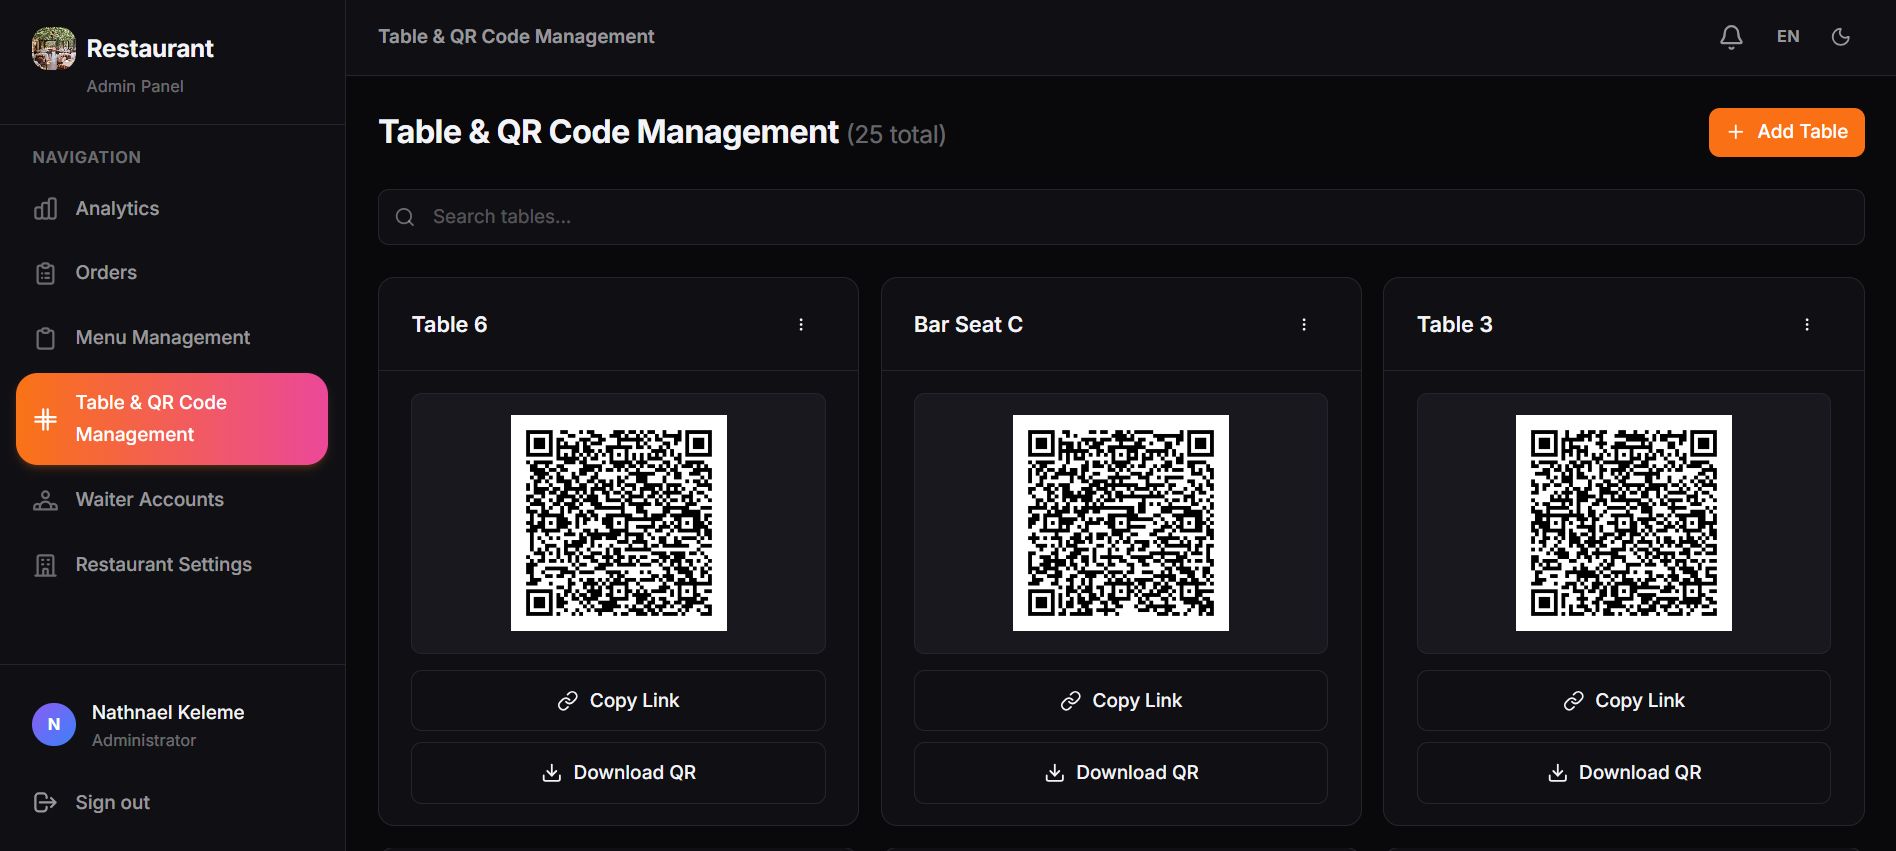Click the Bar Seat C card title
The height and width of the screenshot is (851, 1896).
[x=968, y=324]
